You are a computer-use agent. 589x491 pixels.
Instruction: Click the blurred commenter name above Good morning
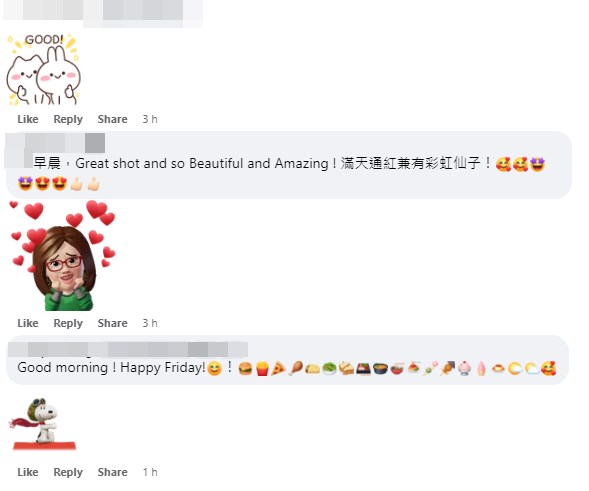[128, 349]
